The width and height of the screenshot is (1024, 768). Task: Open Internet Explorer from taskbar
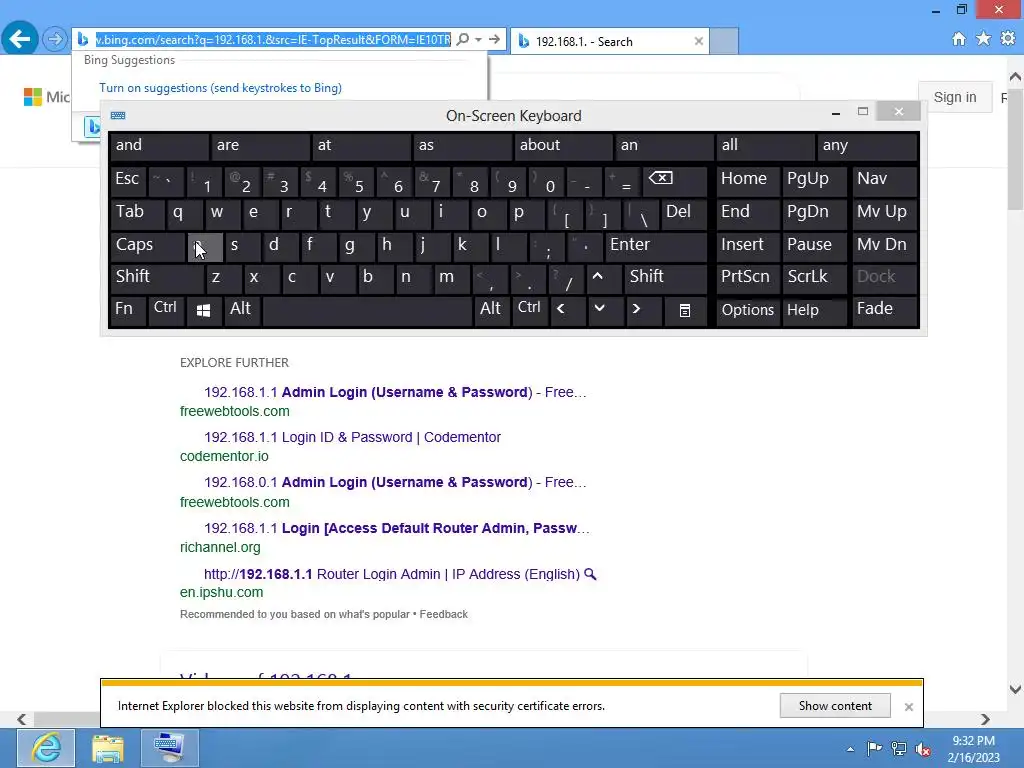coord(46,748)
